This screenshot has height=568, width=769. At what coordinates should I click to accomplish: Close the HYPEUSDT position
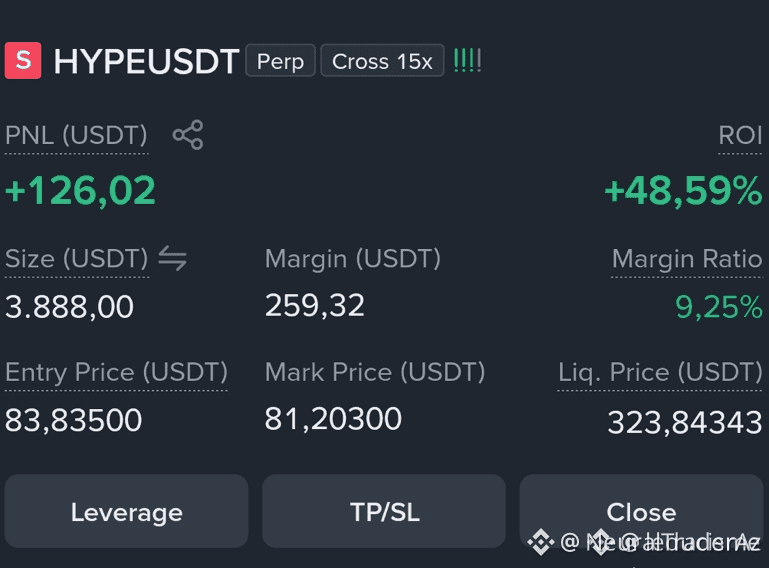(641, 512)
